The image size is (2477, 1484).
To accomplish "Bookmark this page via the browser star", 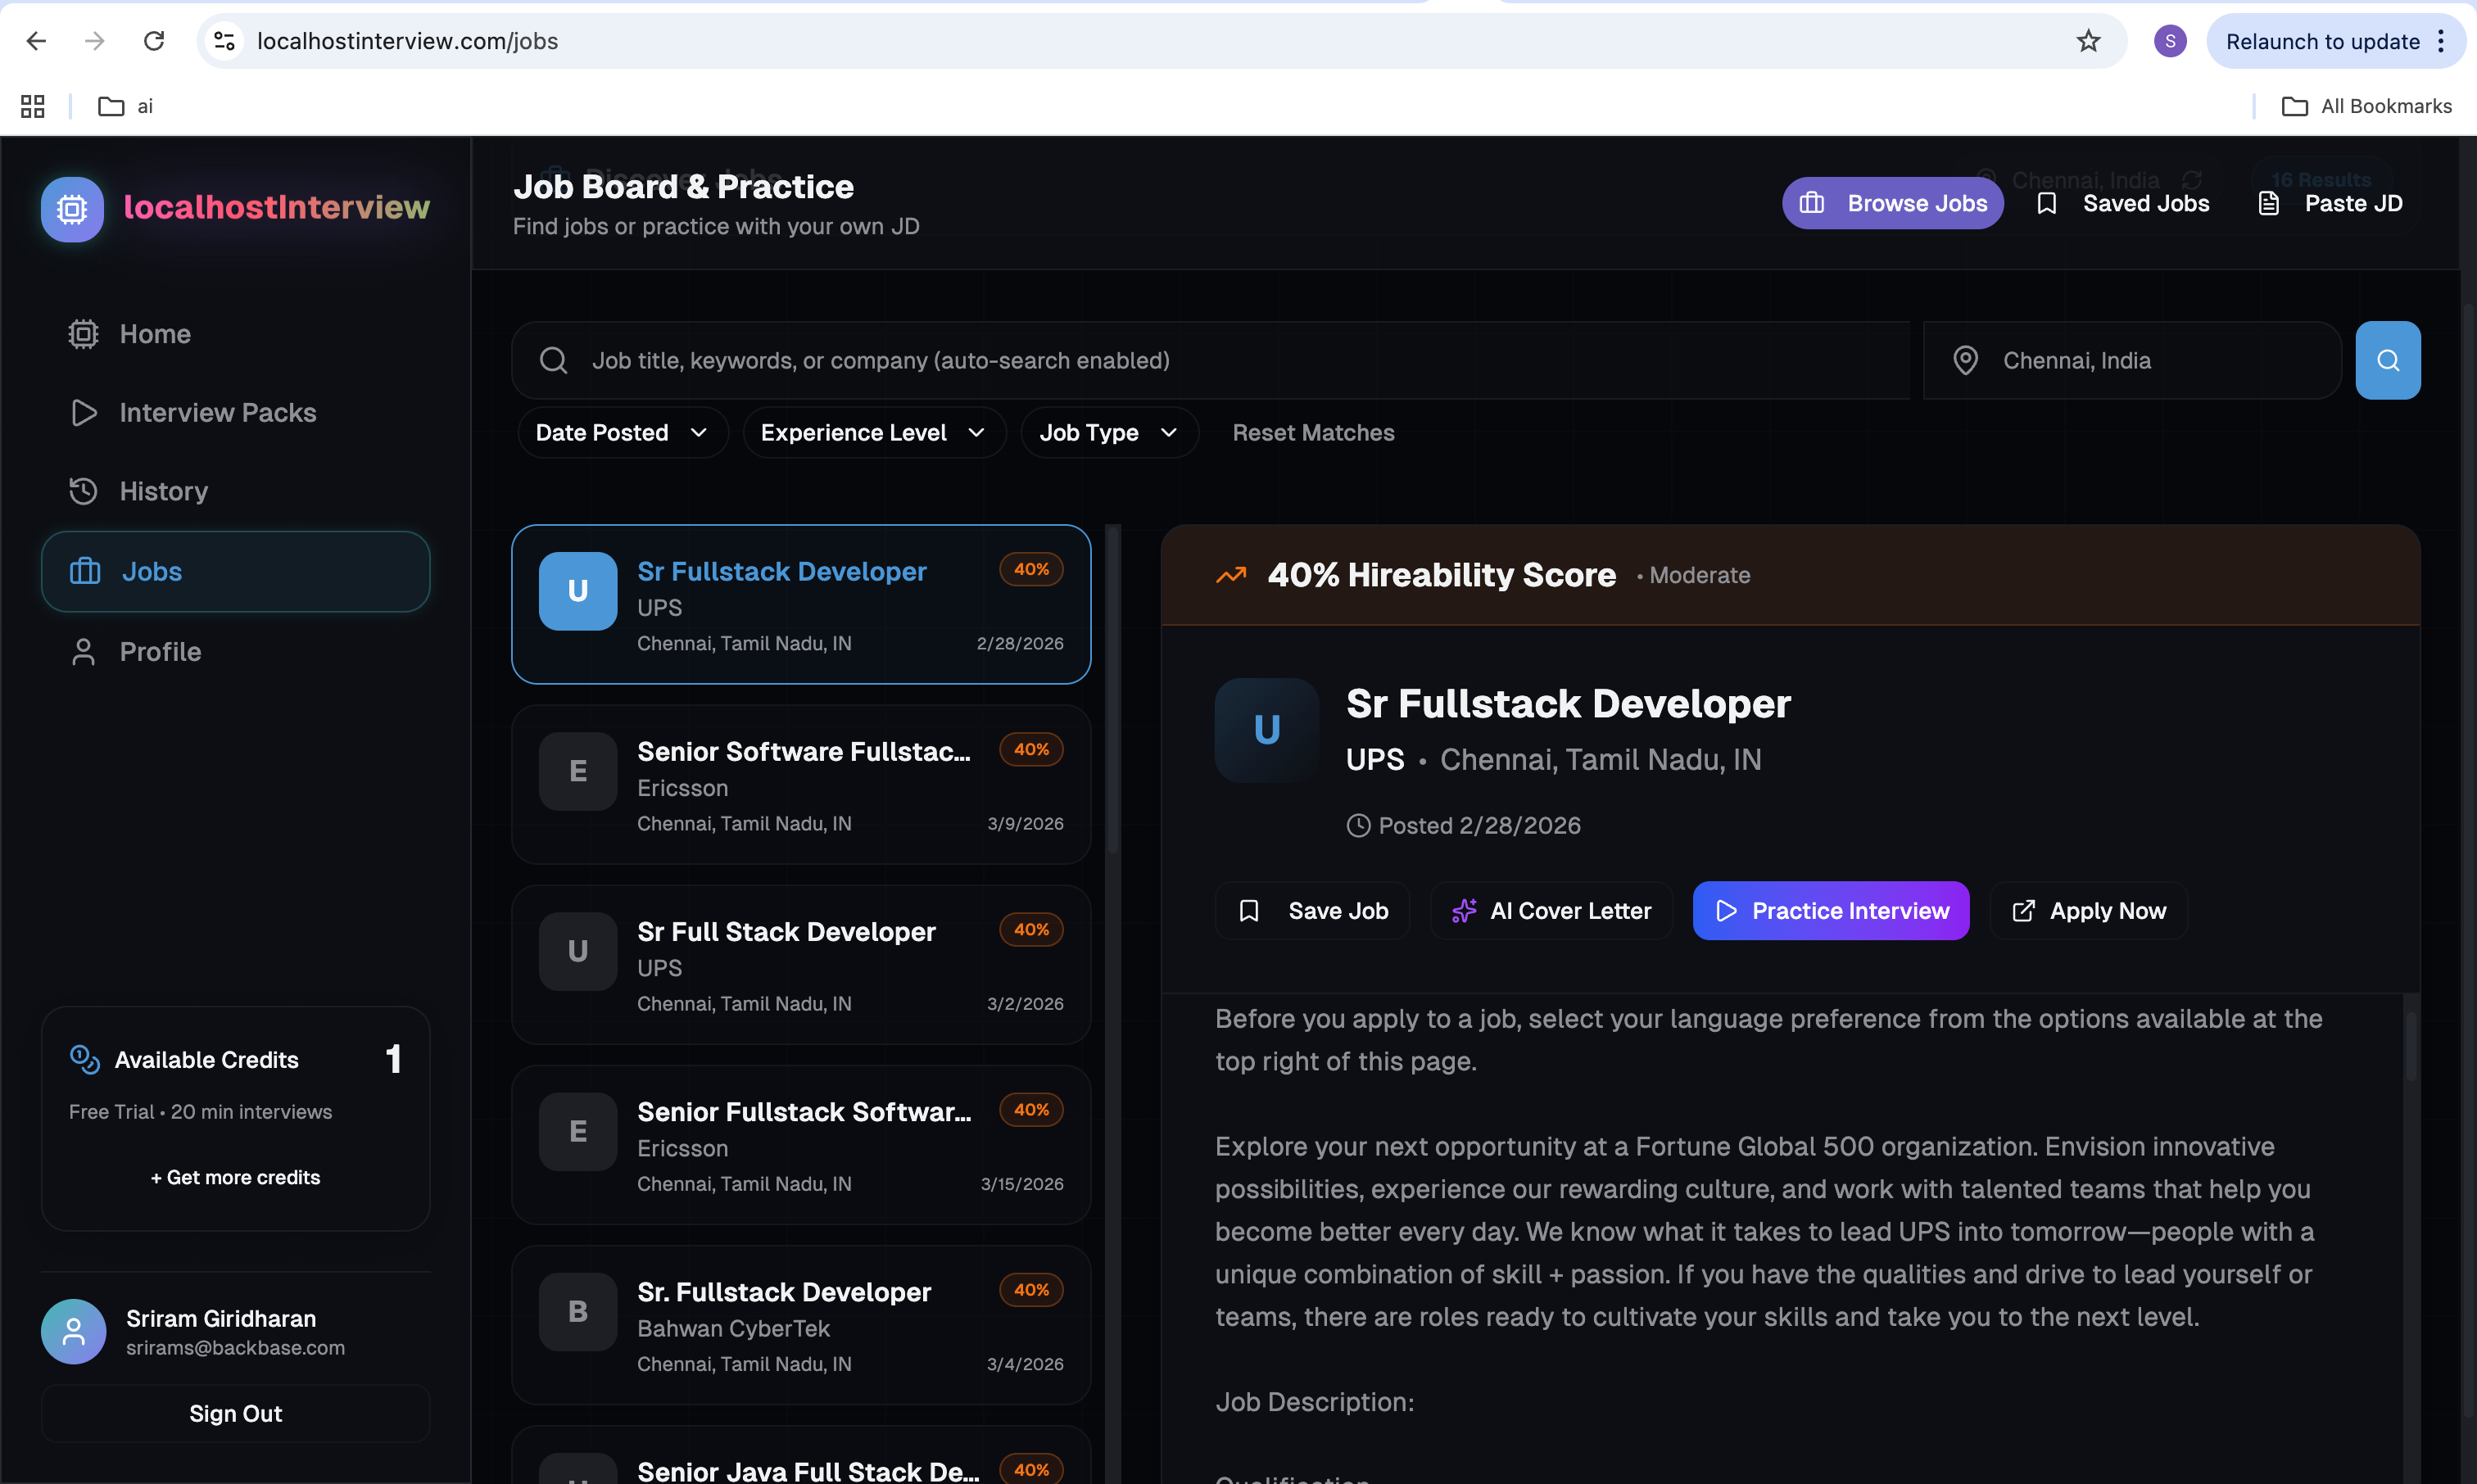I will click(2087, 41).
